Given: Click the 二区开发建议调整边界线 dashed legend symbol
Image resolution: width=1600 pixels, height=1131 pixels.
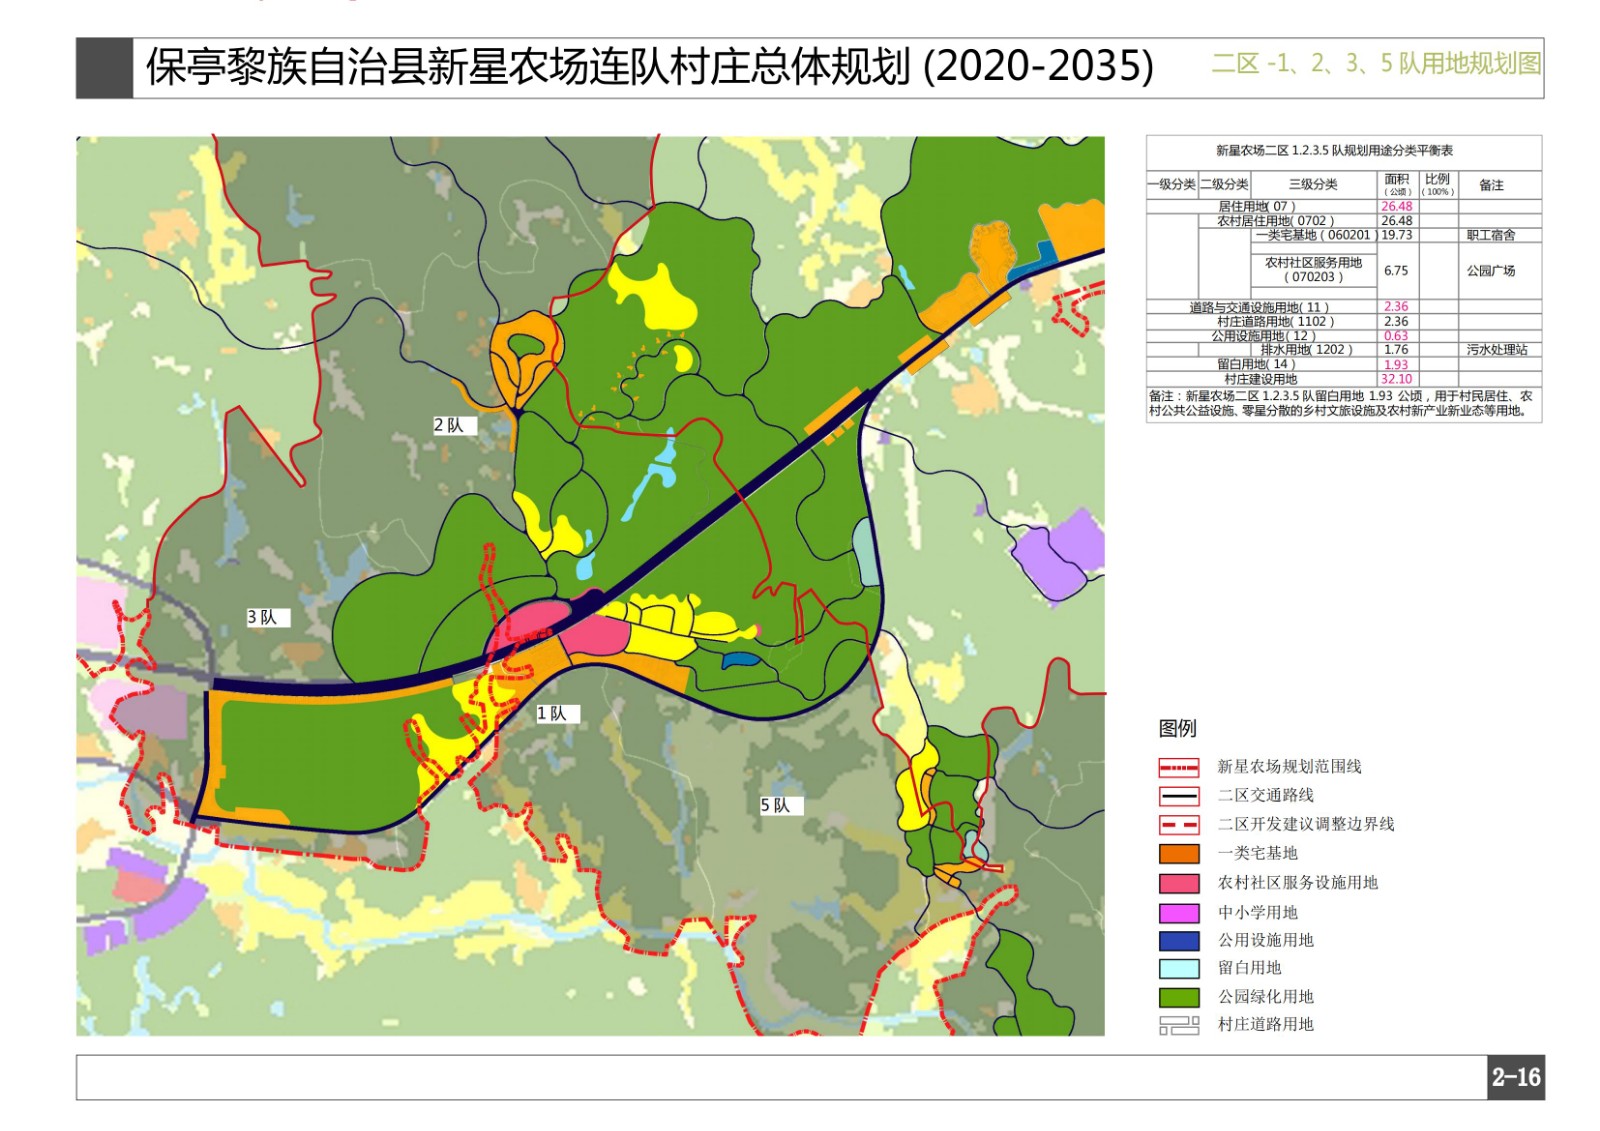Looking at the screenshot, I should click(1178, 825).
